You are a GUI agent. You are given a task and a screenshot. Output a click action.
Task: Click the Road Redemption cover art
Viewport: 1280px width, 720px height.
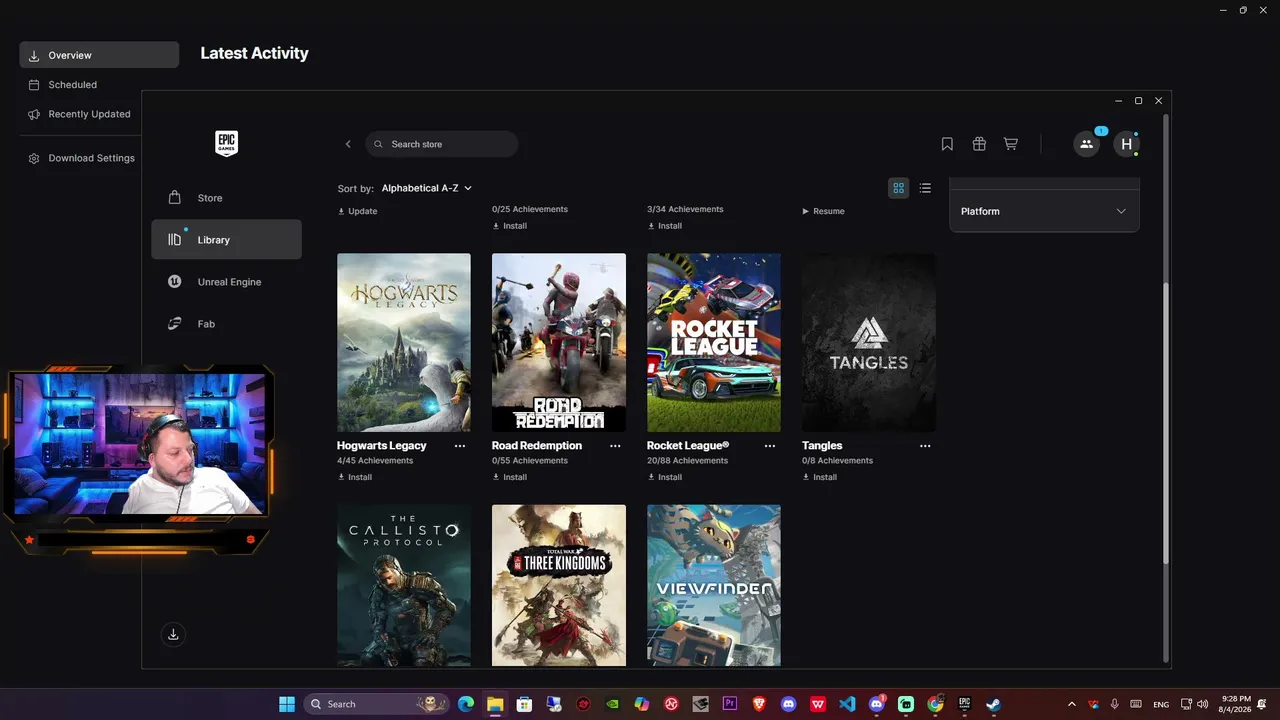pyautogui.click(x=559, y=342)
